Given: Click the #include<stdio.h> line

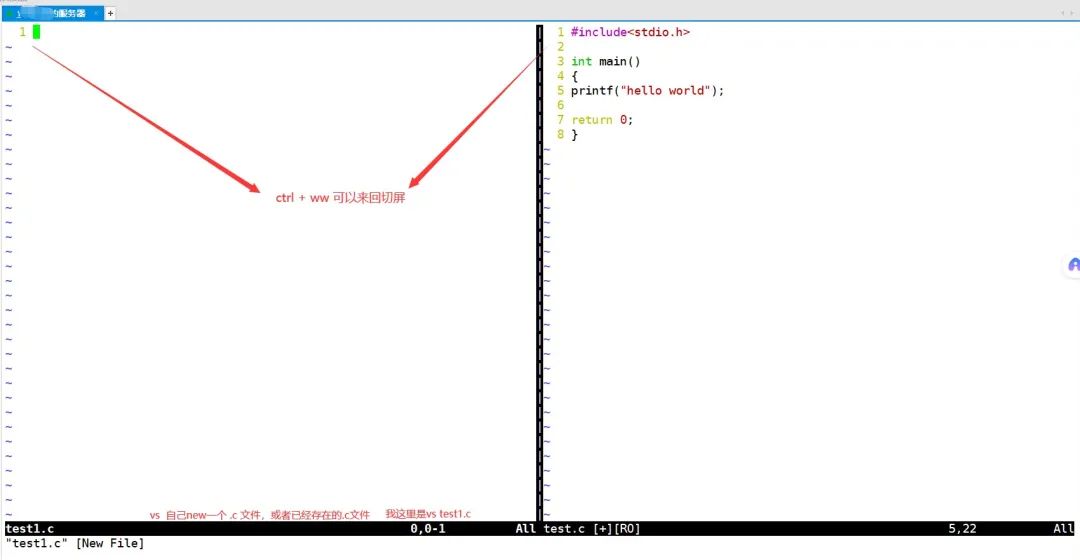Looking at the screenshot, I should click(x=630, y=32).
